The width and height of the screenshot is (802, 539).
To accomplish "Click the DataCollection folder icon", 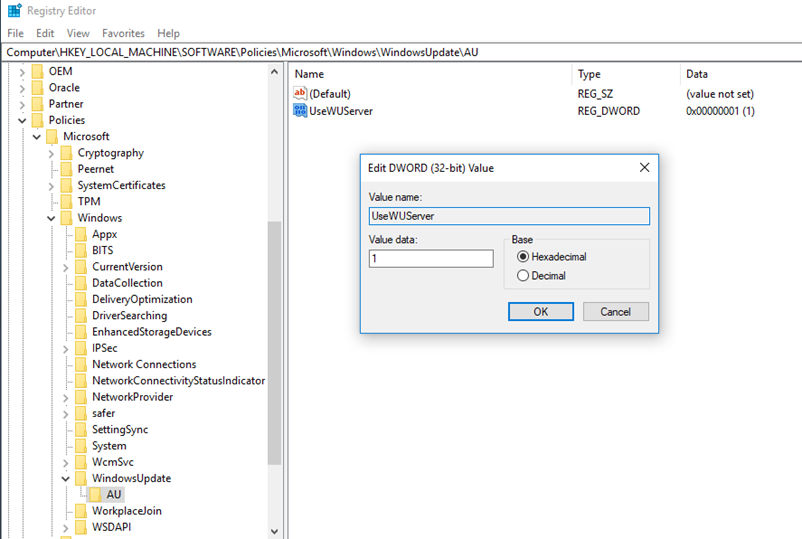I will click(x=81, y=283).
